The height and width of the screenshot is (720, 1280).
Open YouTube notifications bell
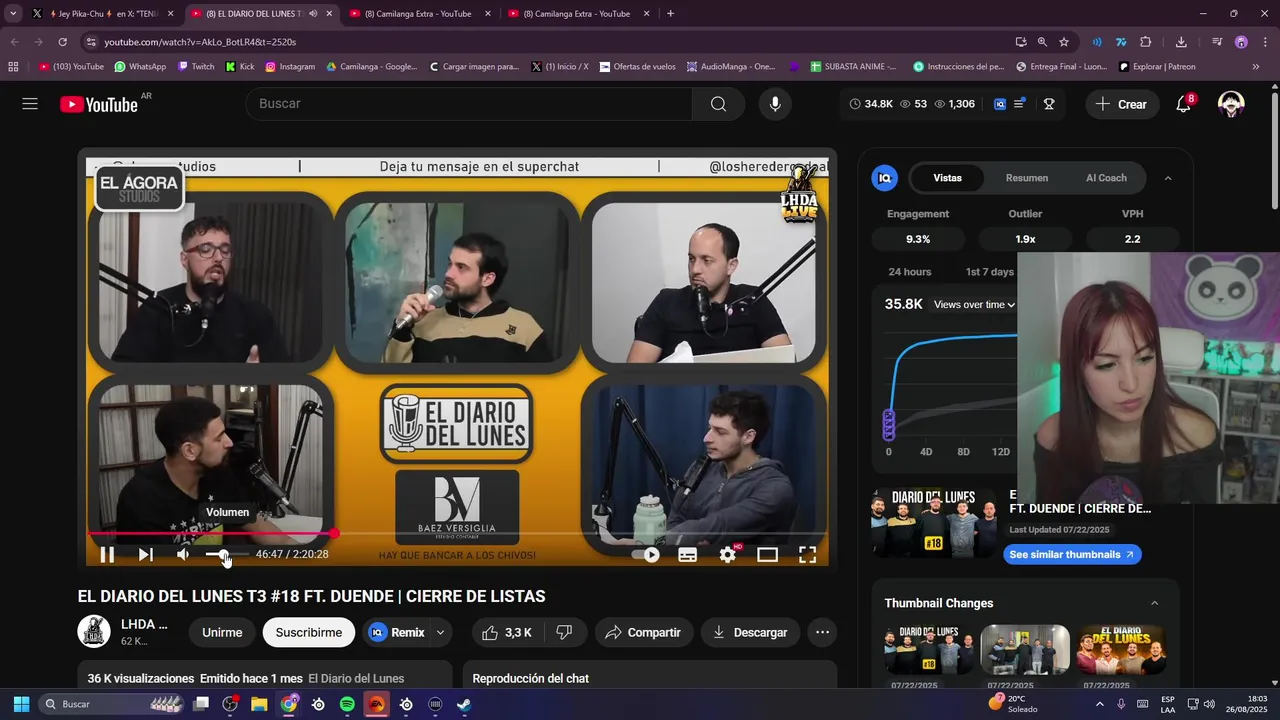pyautogui.click(x=1183, y=104)
